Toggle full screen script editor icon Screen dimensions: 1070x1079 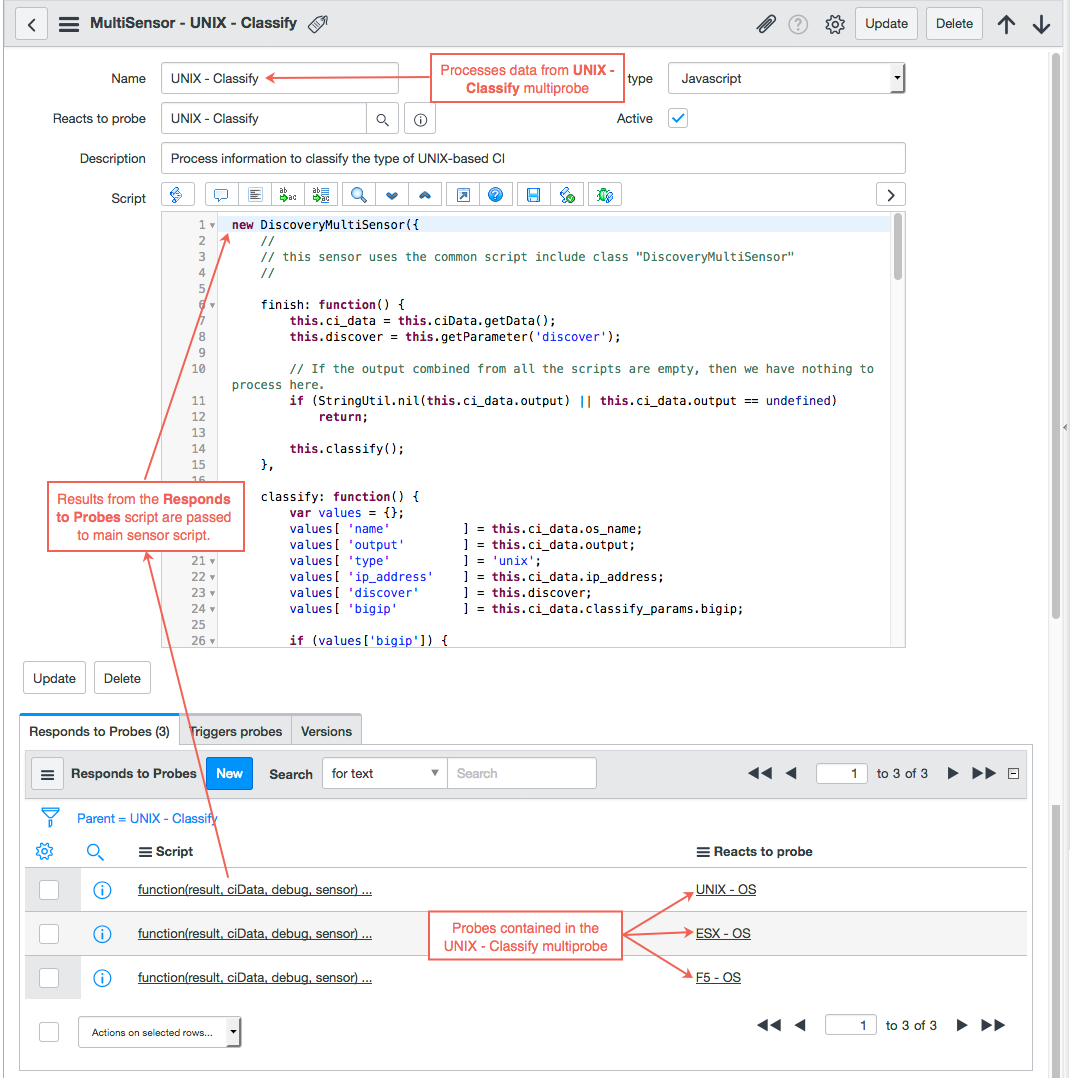coord(463,195)
